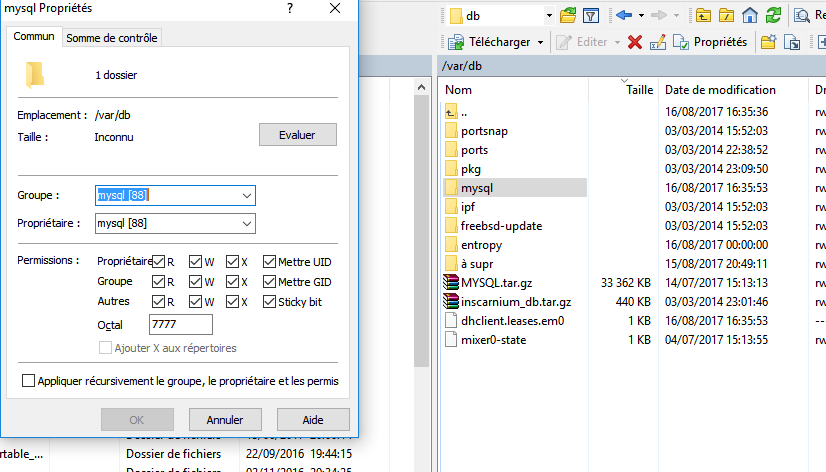826x472 pixels.
Task: Click the /var/db path bar
Action: tap(632, 66)
